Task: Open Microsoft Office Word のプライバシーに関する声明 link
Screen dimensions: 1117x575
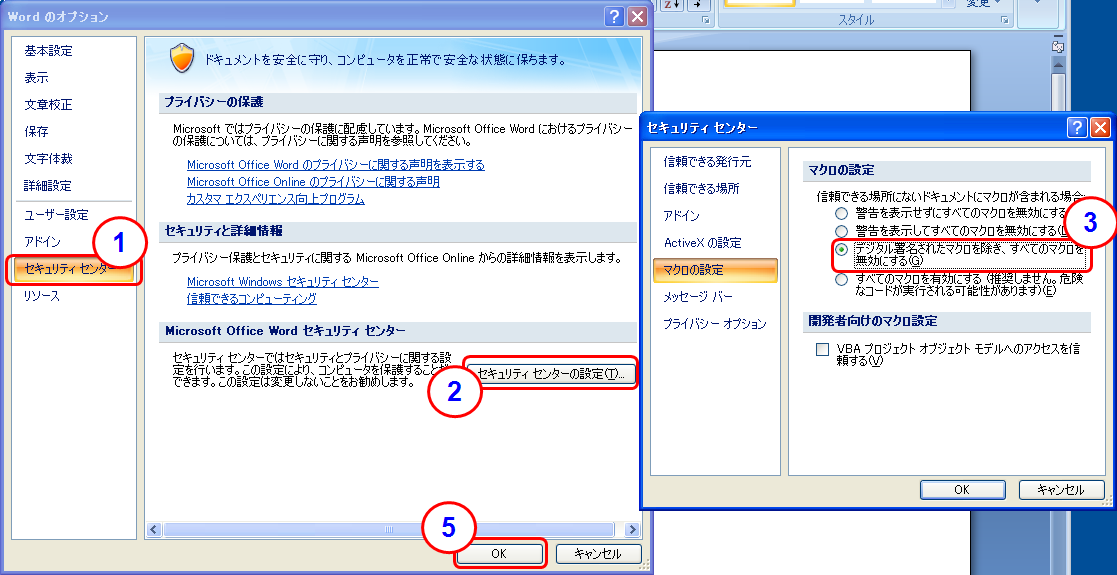Action: (x=336, y=165)
